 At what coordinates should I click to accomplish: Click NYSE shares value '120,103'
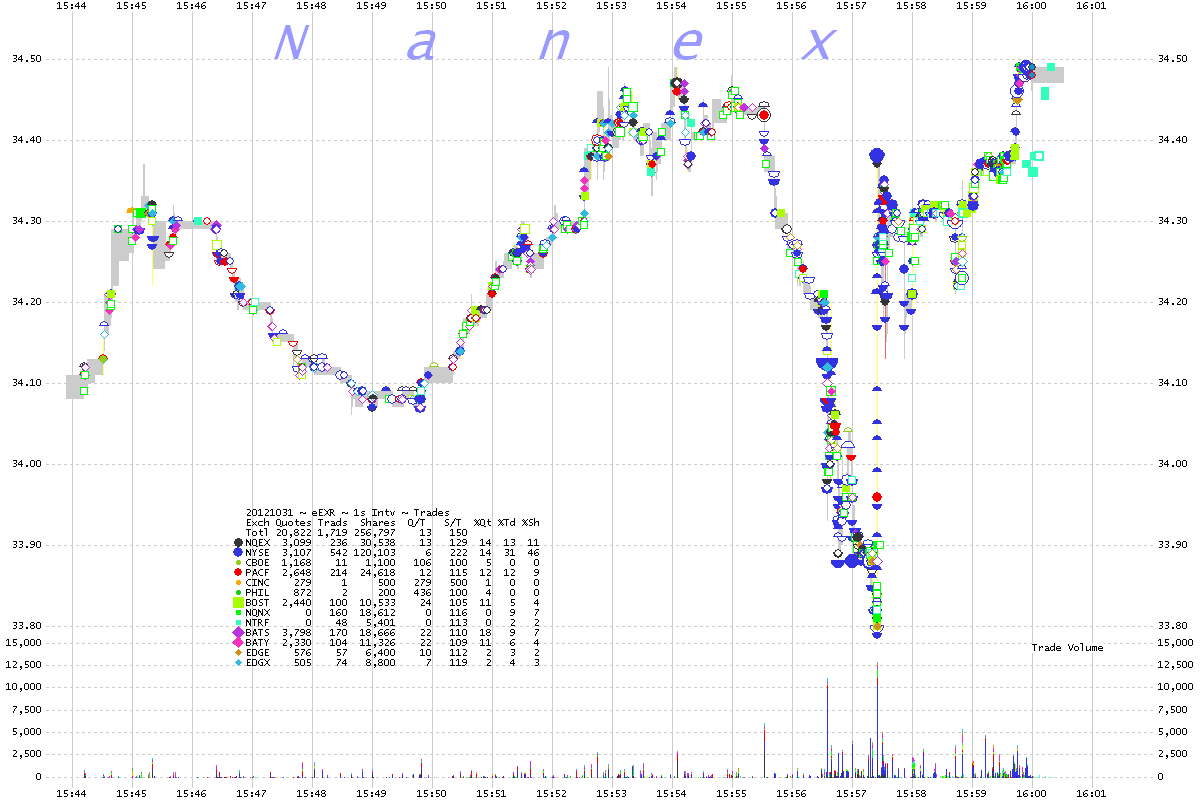pos(375,552)
